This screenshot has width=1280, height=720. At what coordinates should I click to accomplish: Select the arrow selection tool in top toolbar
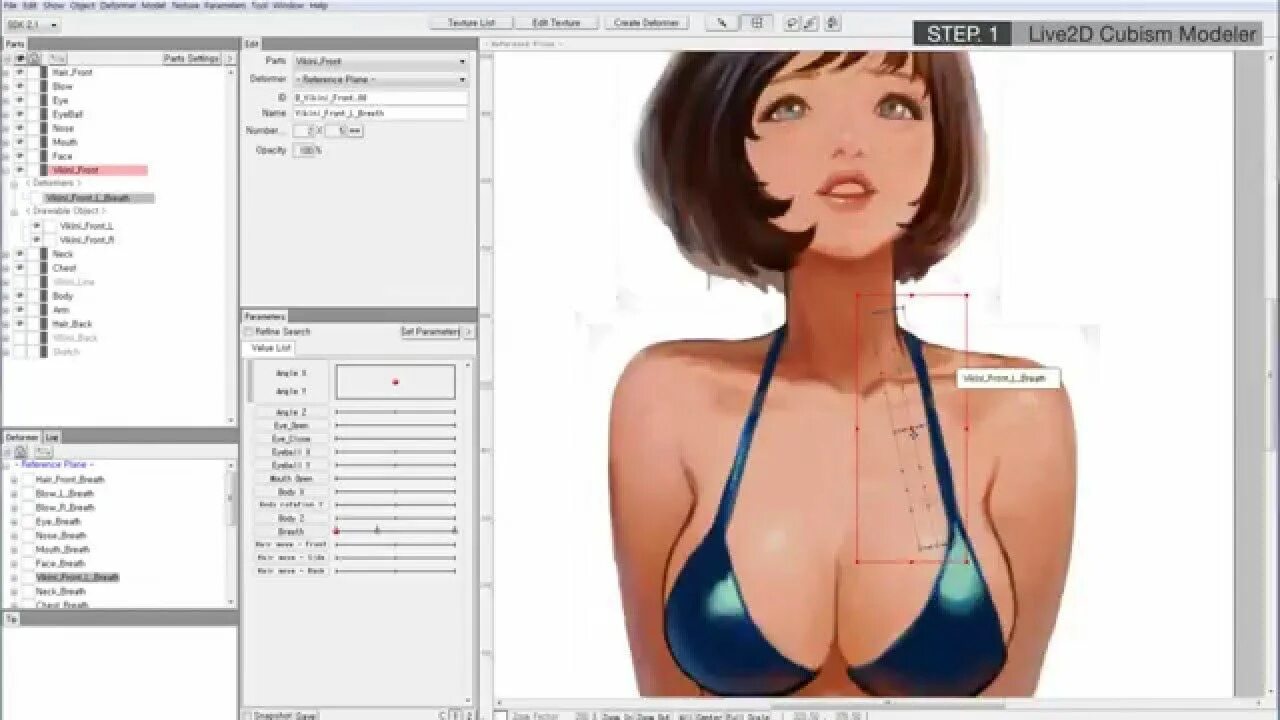tap(721, 22)
